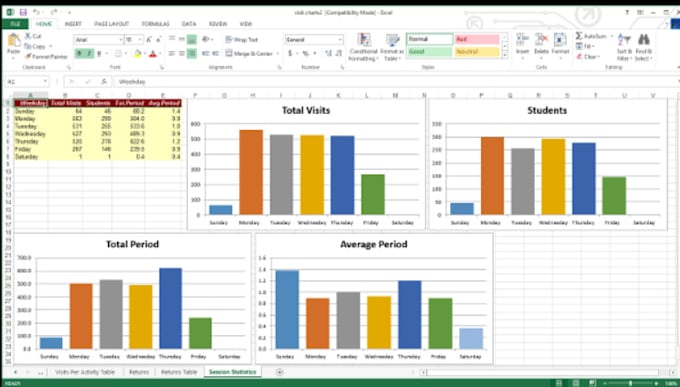
Task: Switch to the PAGE LAYOUT ribbon tab
Action: tap(112, 24)
